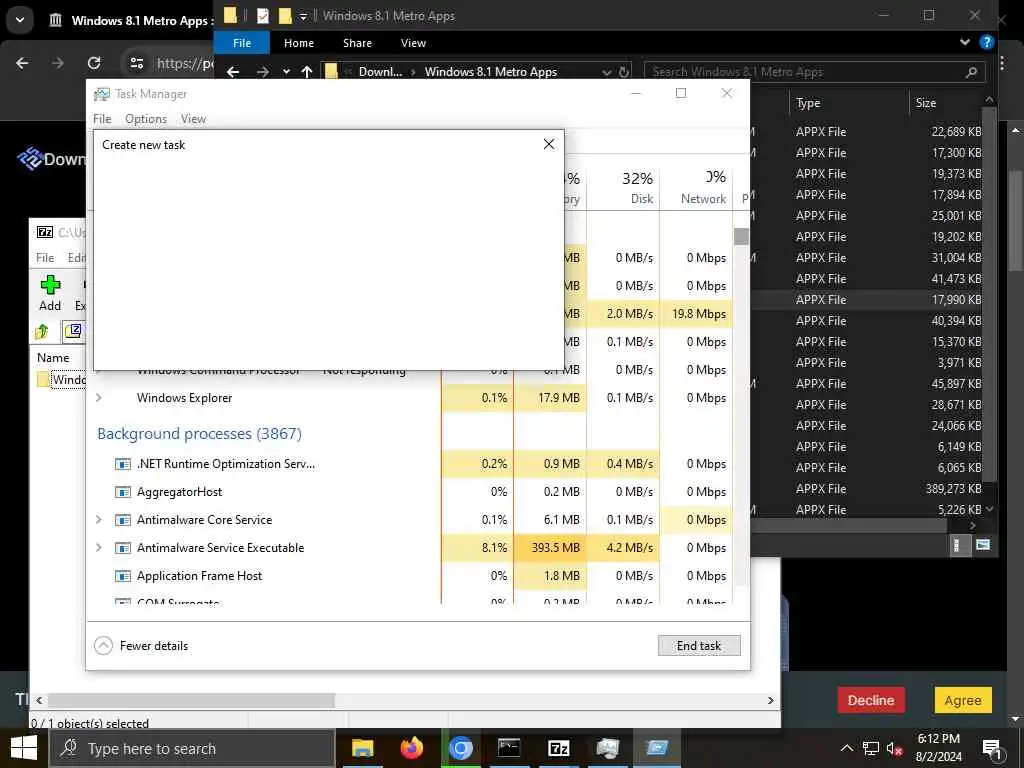Refresh the File Explorer address bar
Screen dimensions: 1024x768
(x=624, y=71)
